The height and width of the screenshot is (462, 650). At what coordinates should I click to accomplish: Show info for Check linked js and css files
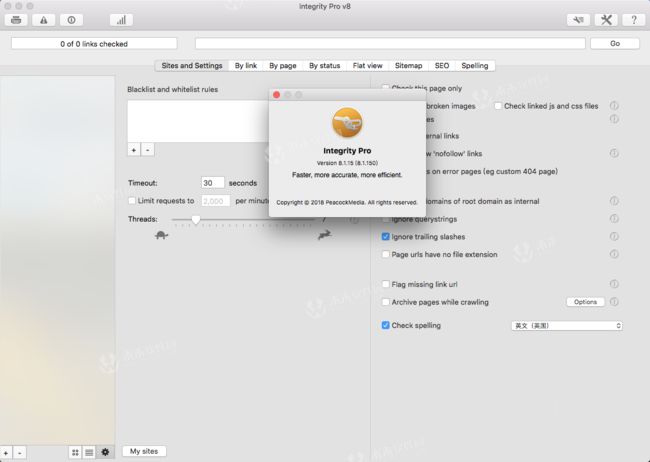pyautogui.click(x=614, y=106)
